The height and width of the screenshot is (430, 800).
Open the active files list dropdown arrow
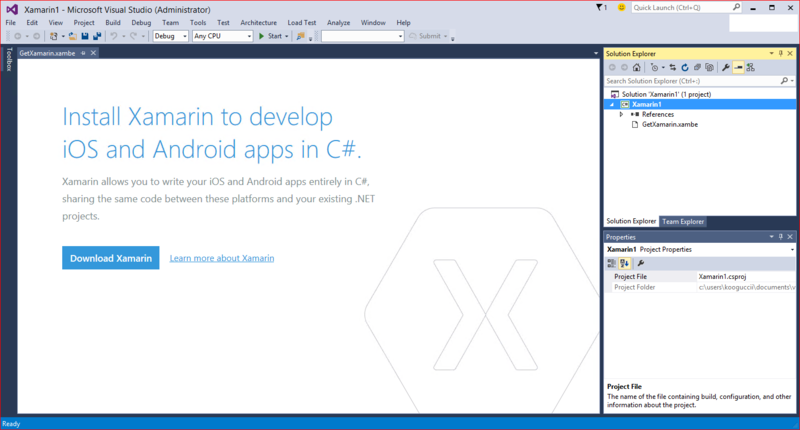point(595,53)
